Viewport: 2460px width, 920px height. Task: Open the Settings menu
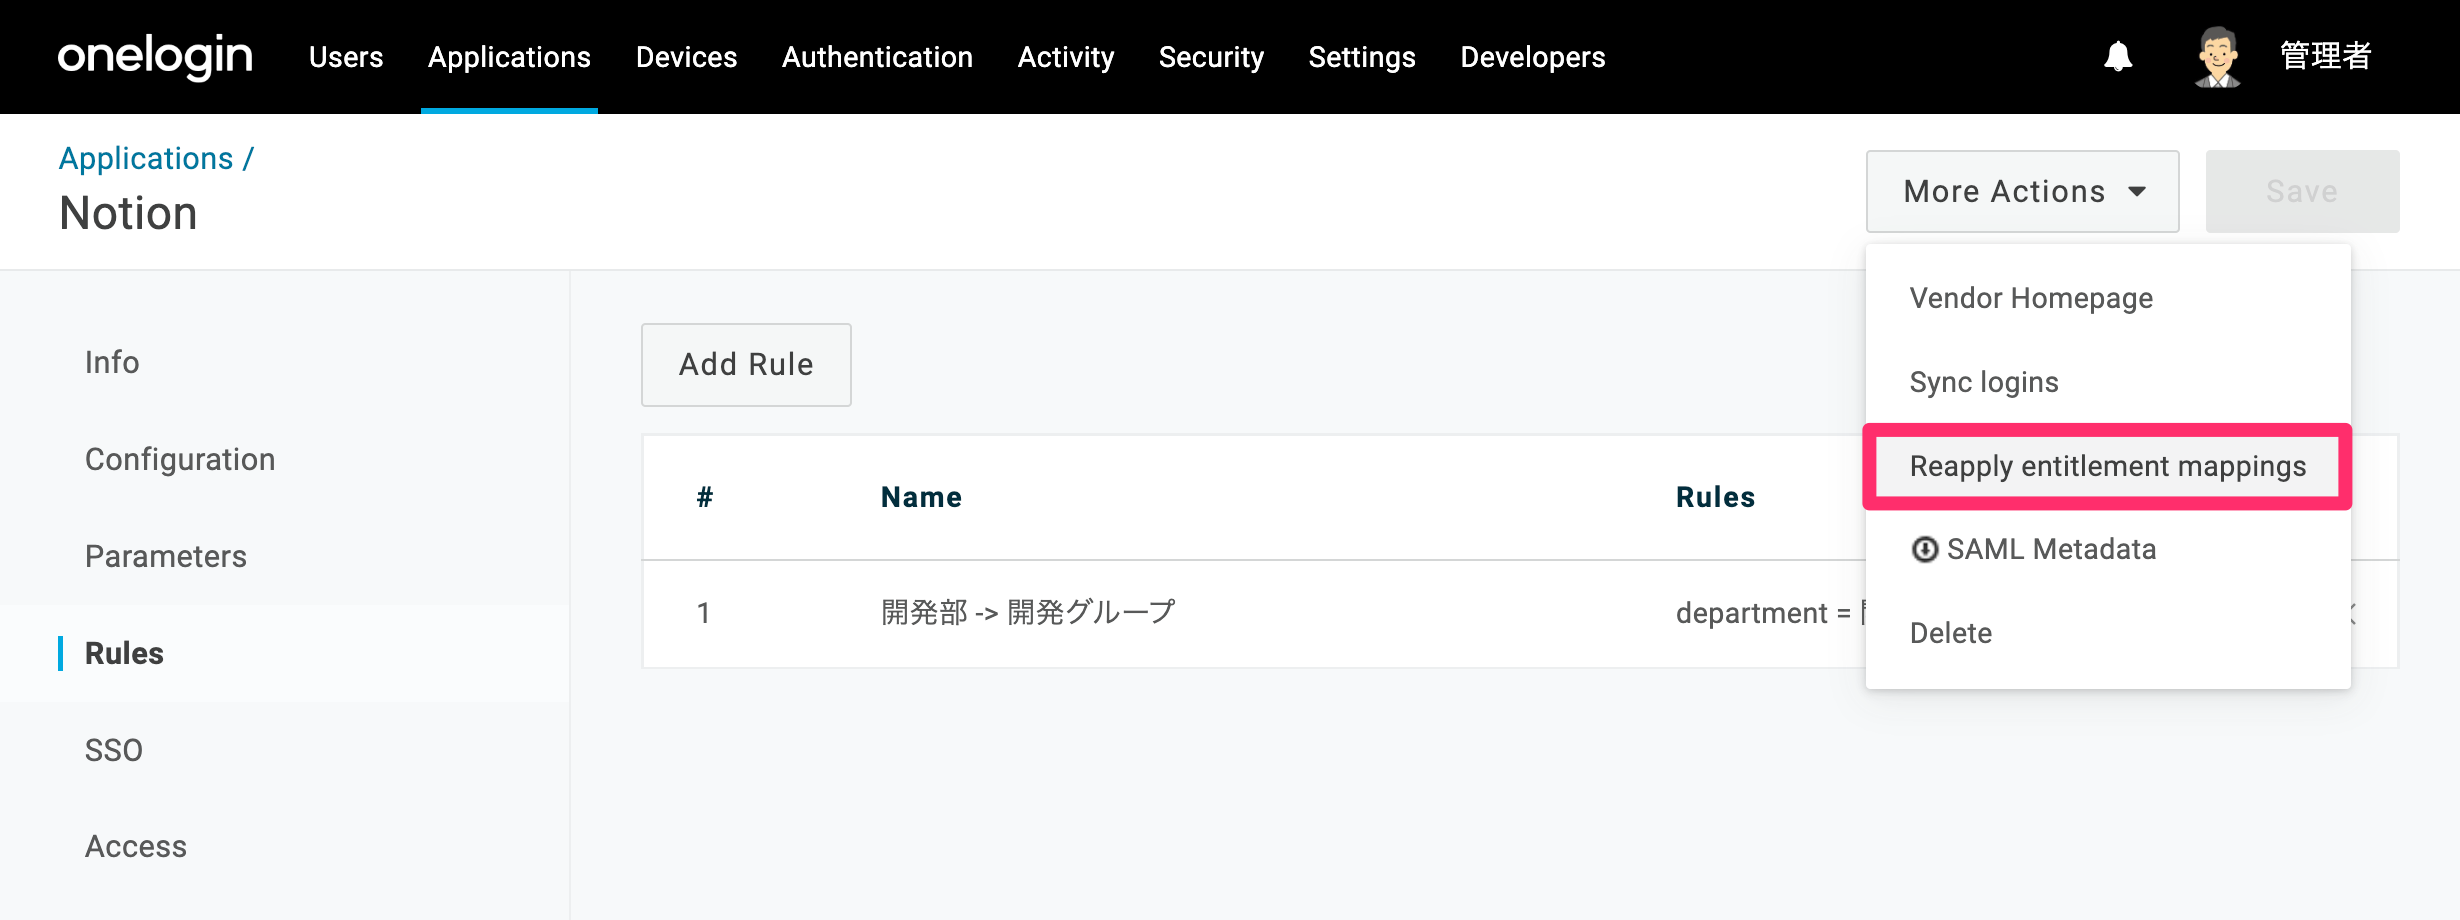tap(1362, 57)
